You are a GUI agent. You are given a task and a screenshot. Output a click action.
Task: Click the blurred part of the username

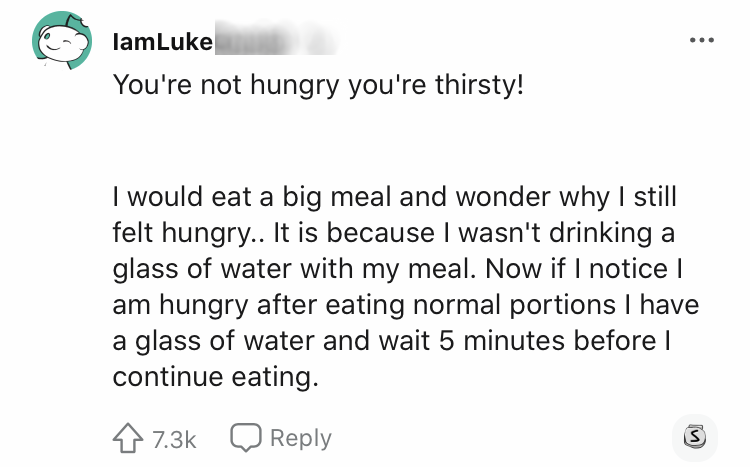pyautogui.click(x=270, y=42)
